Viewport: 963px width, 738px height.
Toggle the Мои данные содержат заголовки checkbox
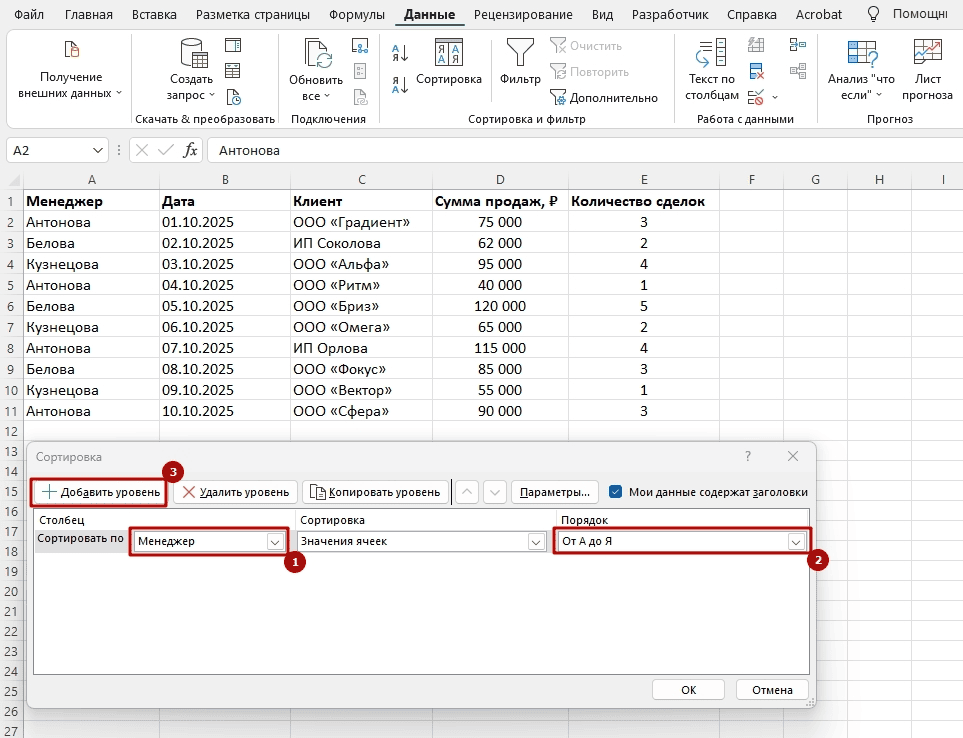(616, 491)
